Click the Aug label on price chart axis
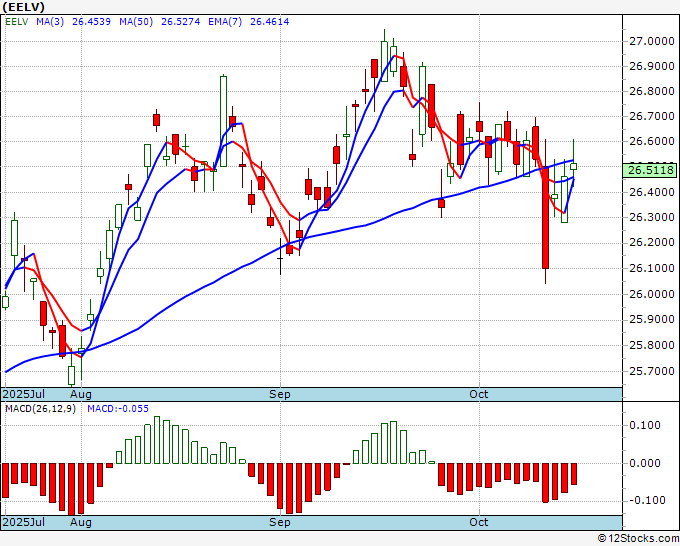 click(x=81, y=394)
